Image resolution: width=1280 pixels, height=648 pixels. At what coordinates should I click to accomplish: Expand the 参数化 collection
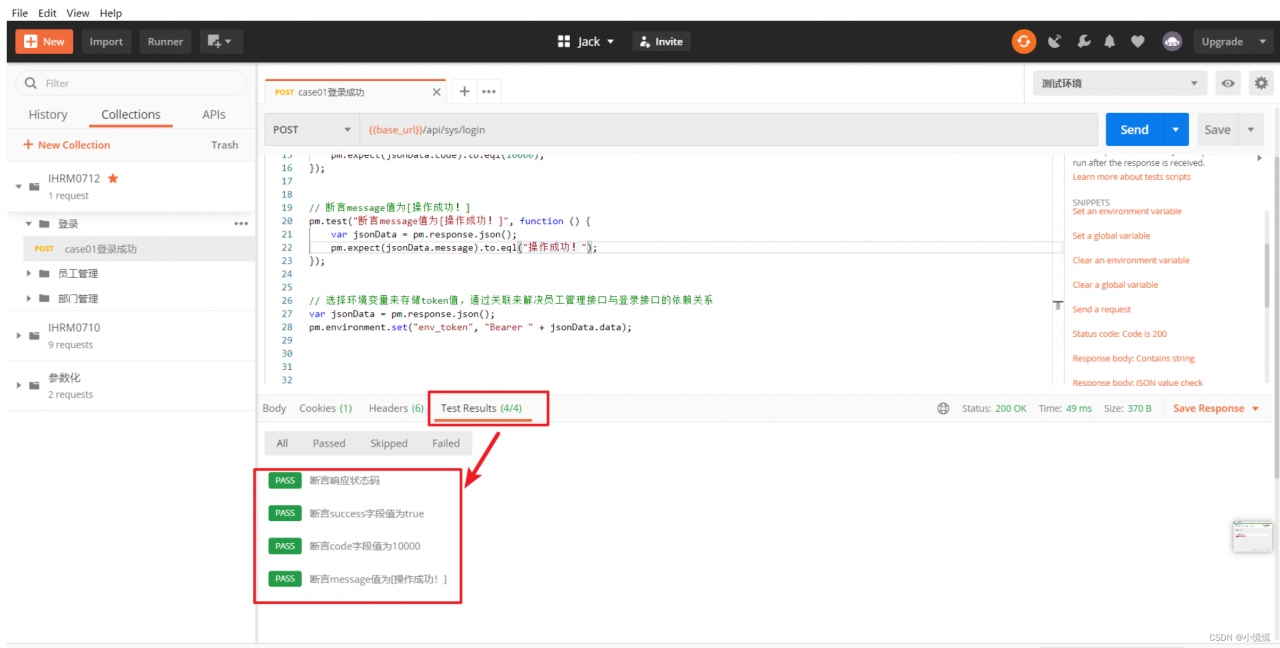[x=19, y=385]
